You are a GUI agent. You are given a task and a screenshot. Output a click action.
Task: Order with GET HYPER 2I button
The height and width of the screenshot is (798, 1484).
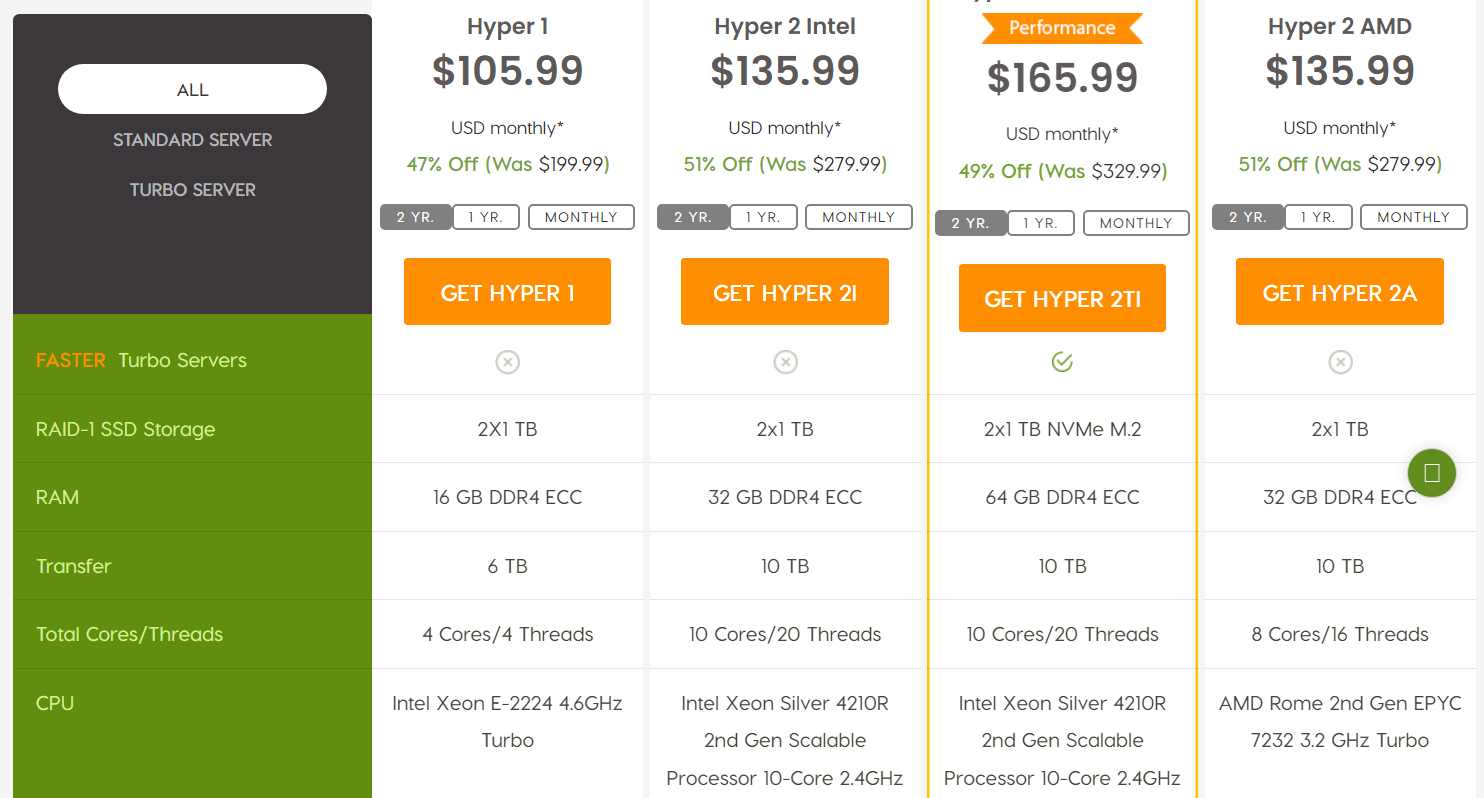point(785,292)
